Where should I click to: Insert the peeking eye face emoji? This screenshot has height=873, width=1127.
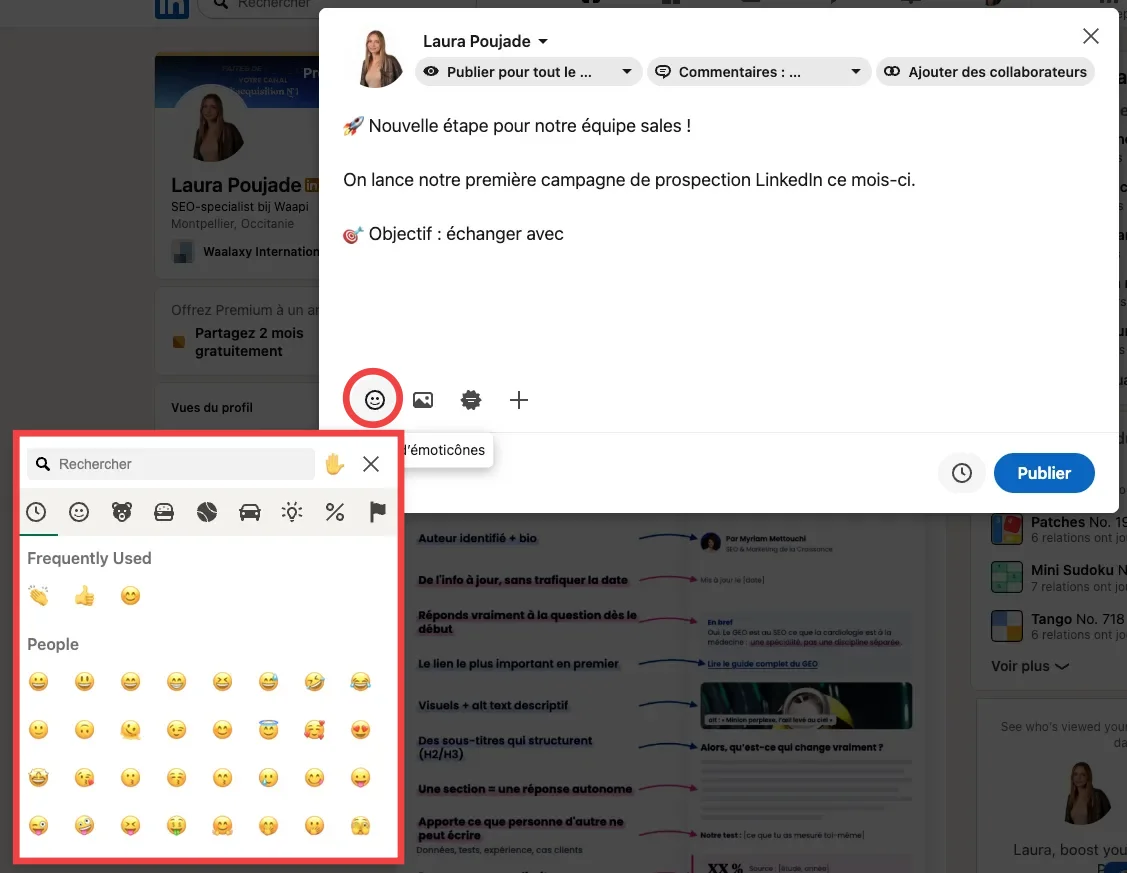pos(360,826)
